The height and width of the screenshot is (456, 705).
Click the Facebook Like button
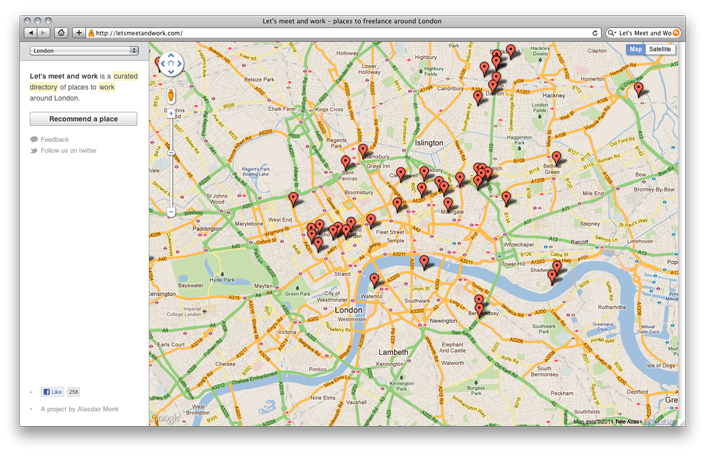tap(53, 392)
